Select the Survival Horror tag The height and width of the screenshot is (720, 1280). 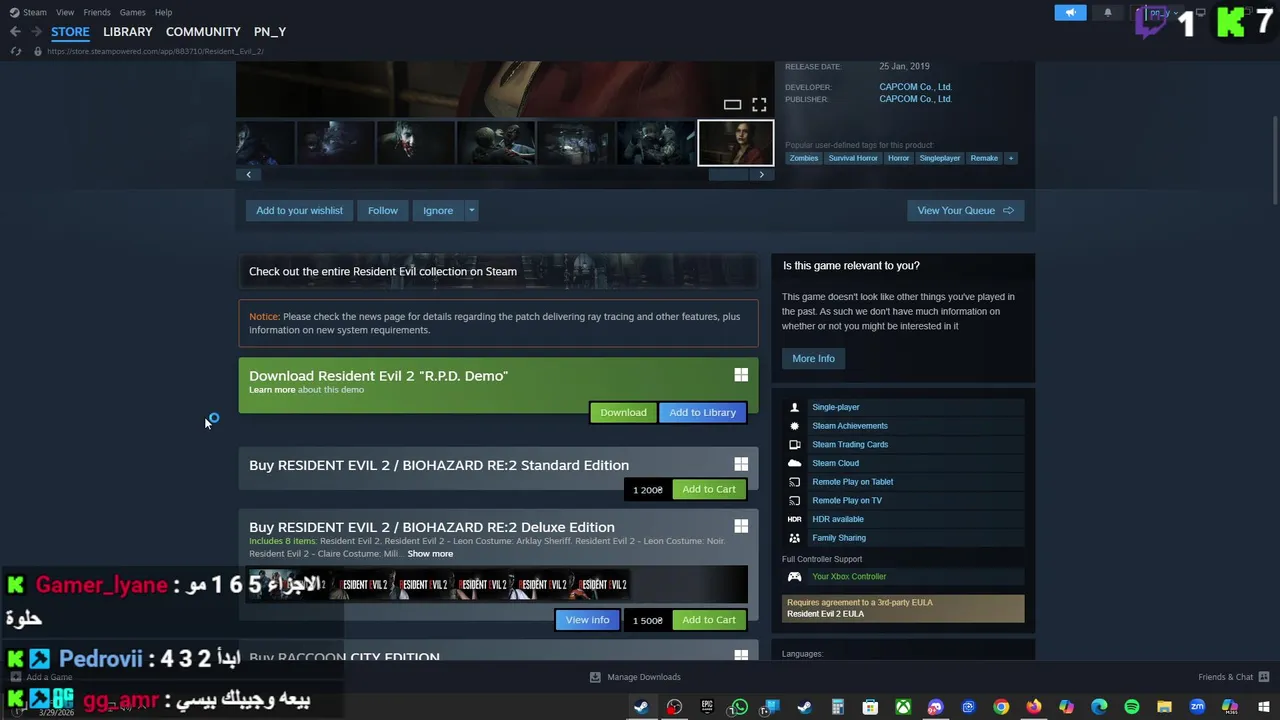point(853,158)
